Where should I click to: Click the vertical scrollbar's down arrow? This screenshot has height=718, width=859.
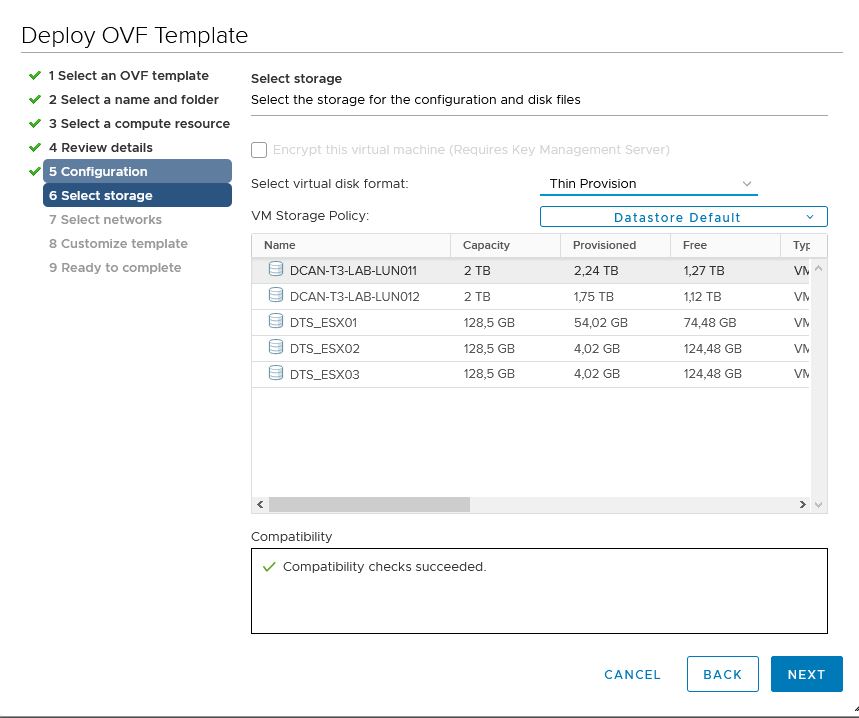[x=818, y=504]
